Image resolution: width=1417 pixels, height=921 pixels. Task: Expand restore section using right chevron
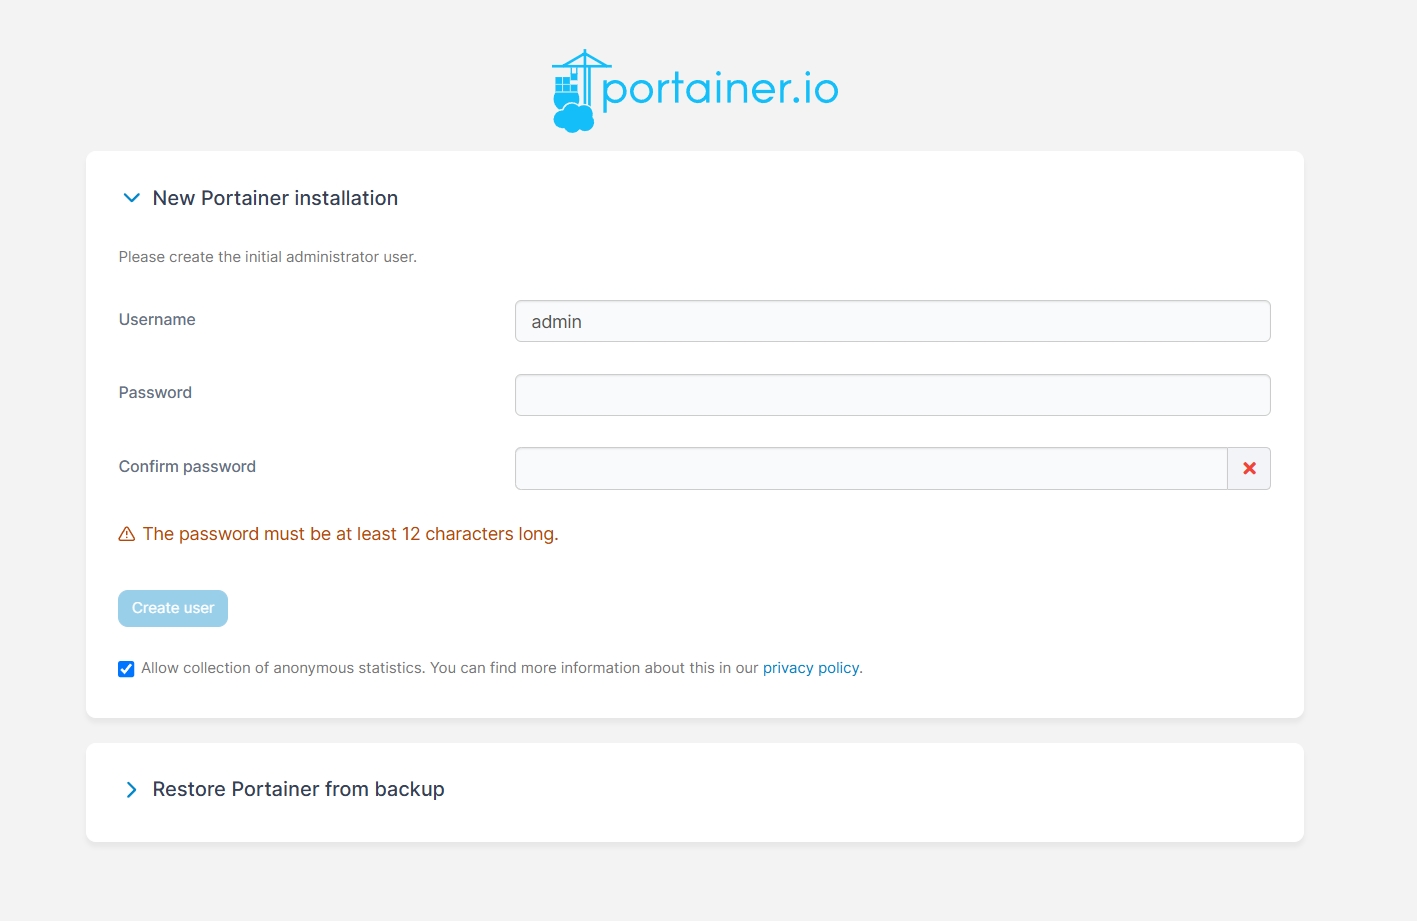131,790
